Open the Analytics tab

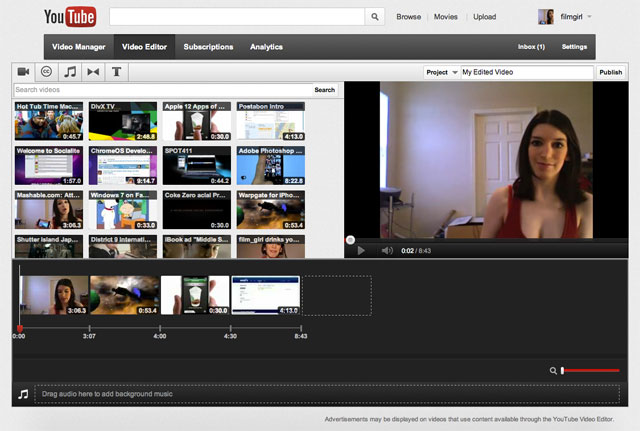266,47
